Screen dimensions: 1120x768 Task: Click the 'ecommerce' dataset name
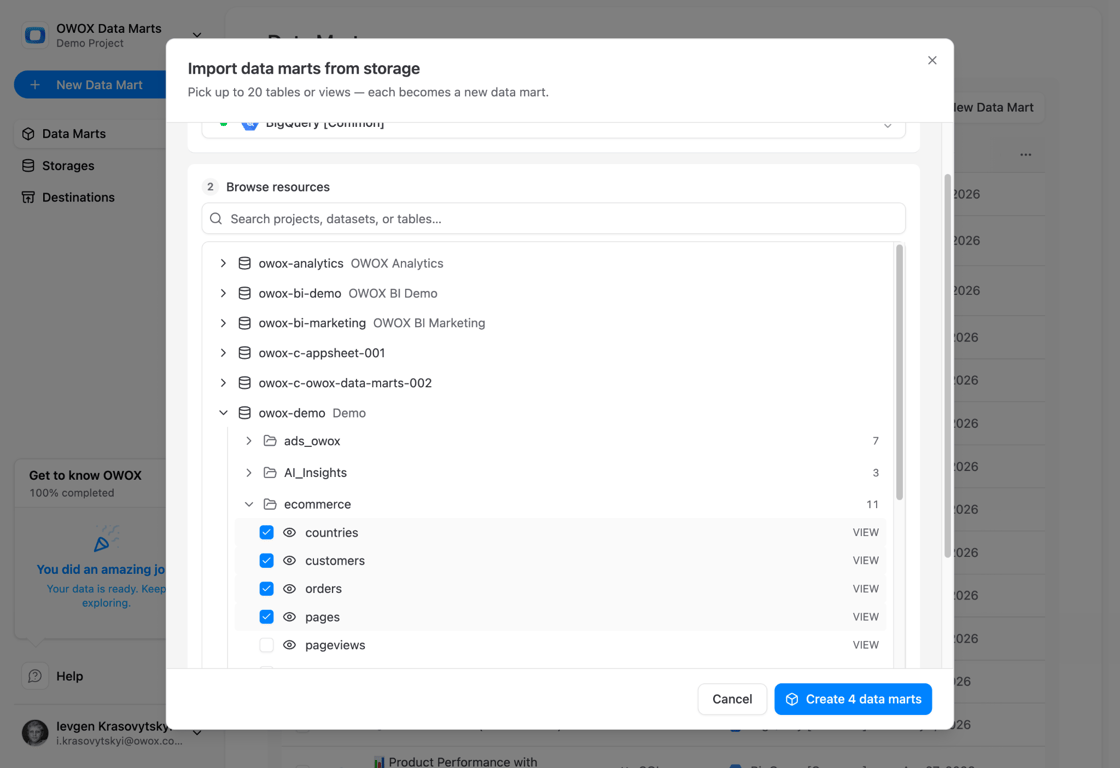point(317,504)
